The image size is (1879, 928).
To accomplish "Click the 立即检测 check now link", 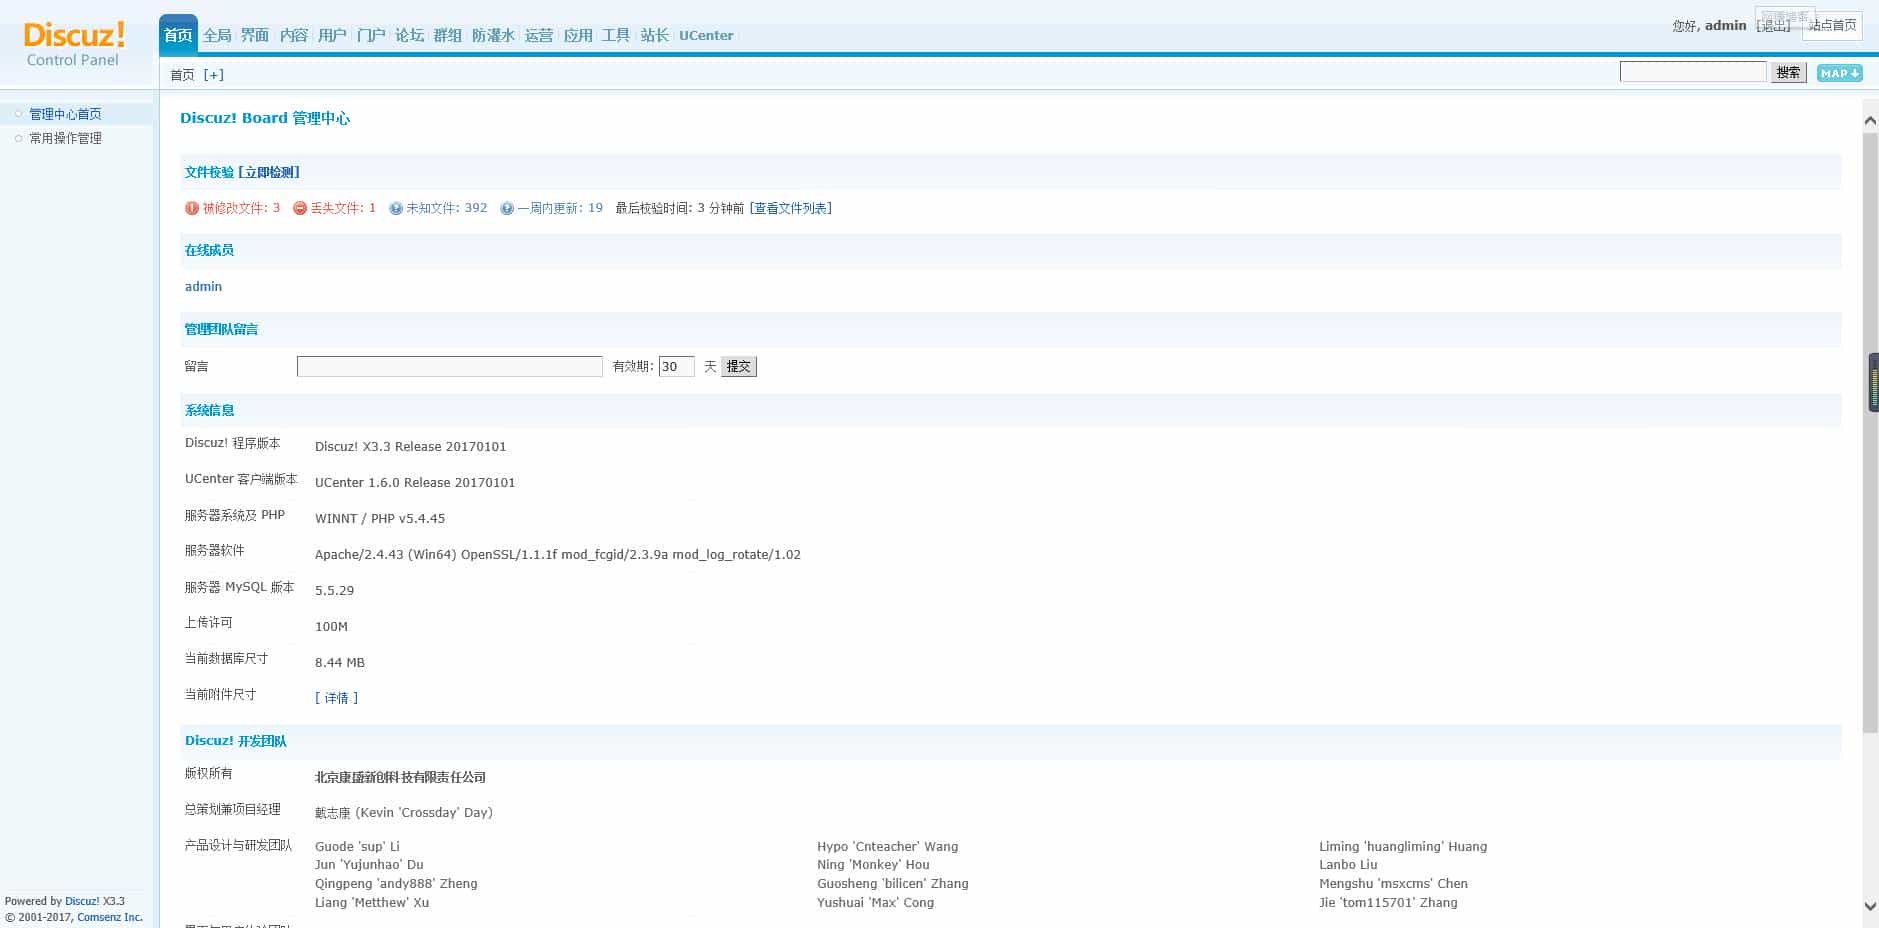I will [269, 172].
